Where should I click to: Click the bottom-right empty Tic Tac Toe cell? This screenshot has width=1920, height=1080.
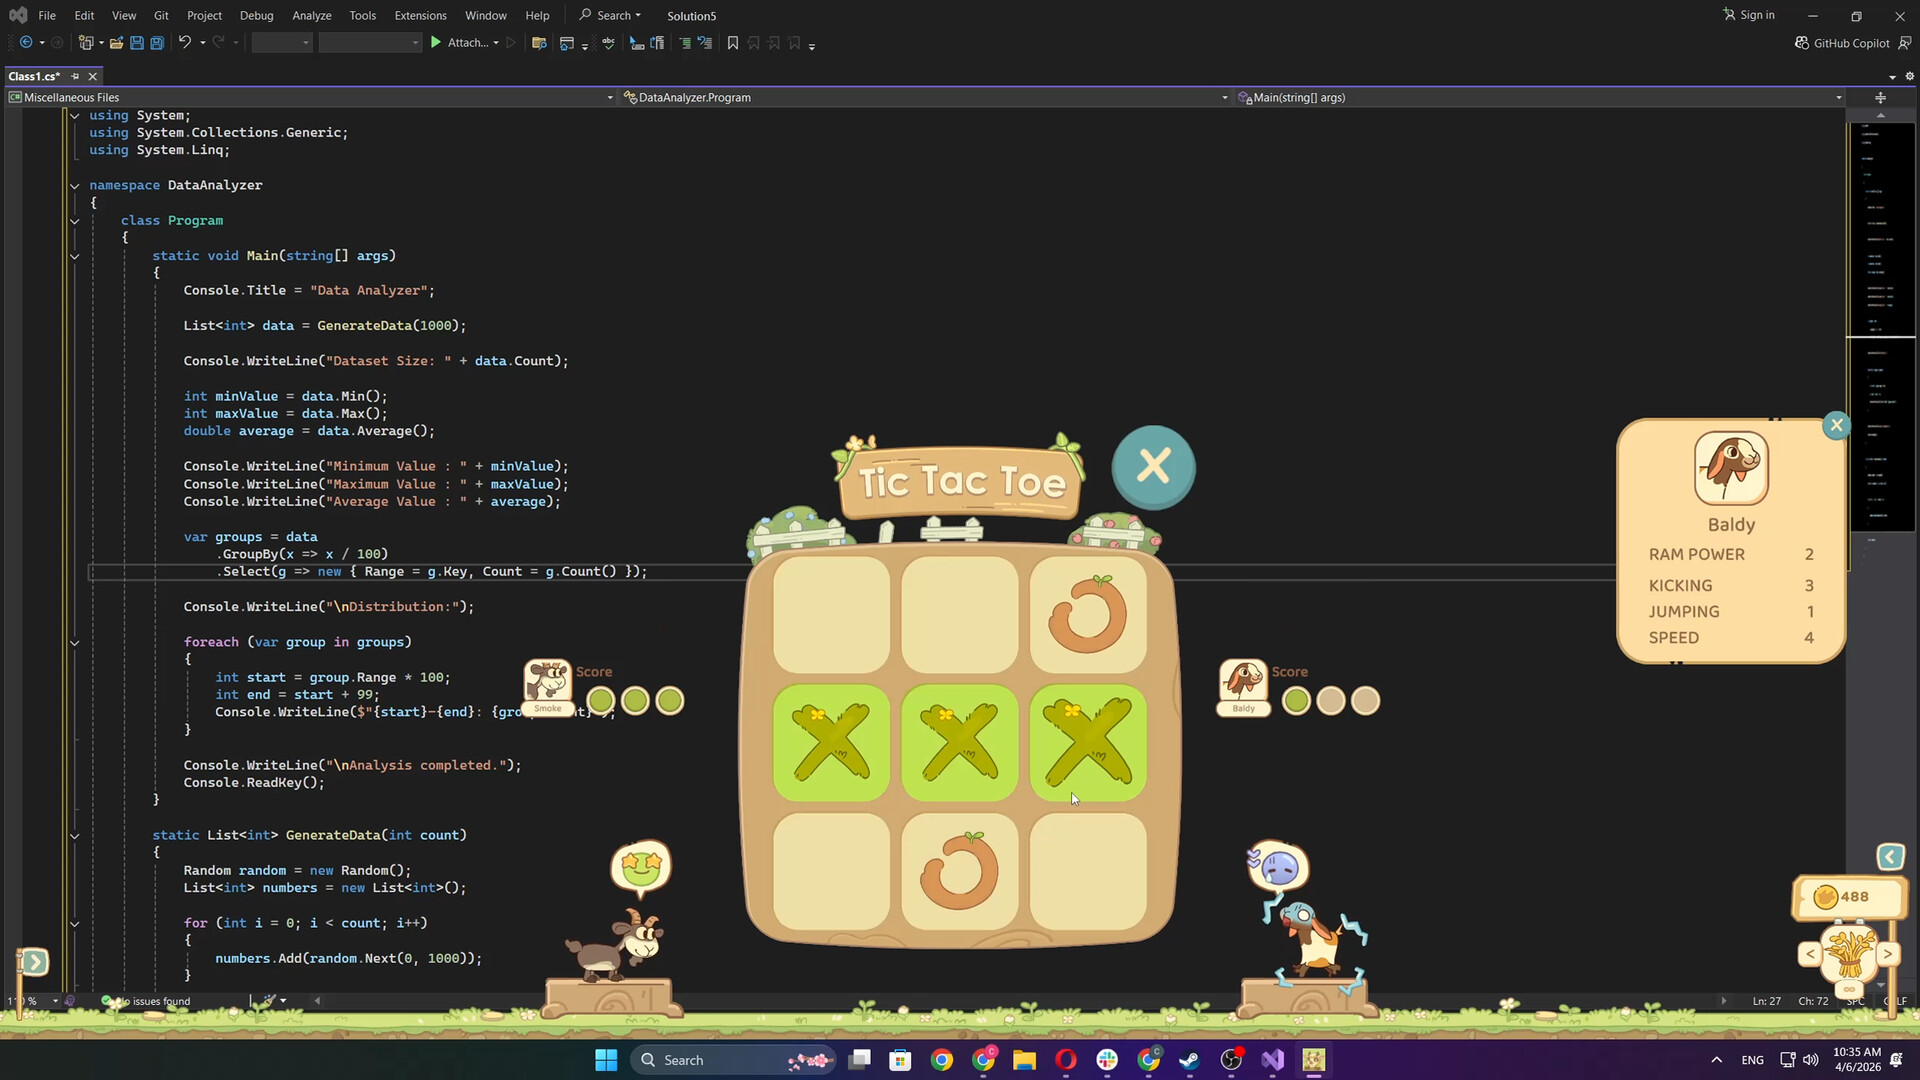1088,871
